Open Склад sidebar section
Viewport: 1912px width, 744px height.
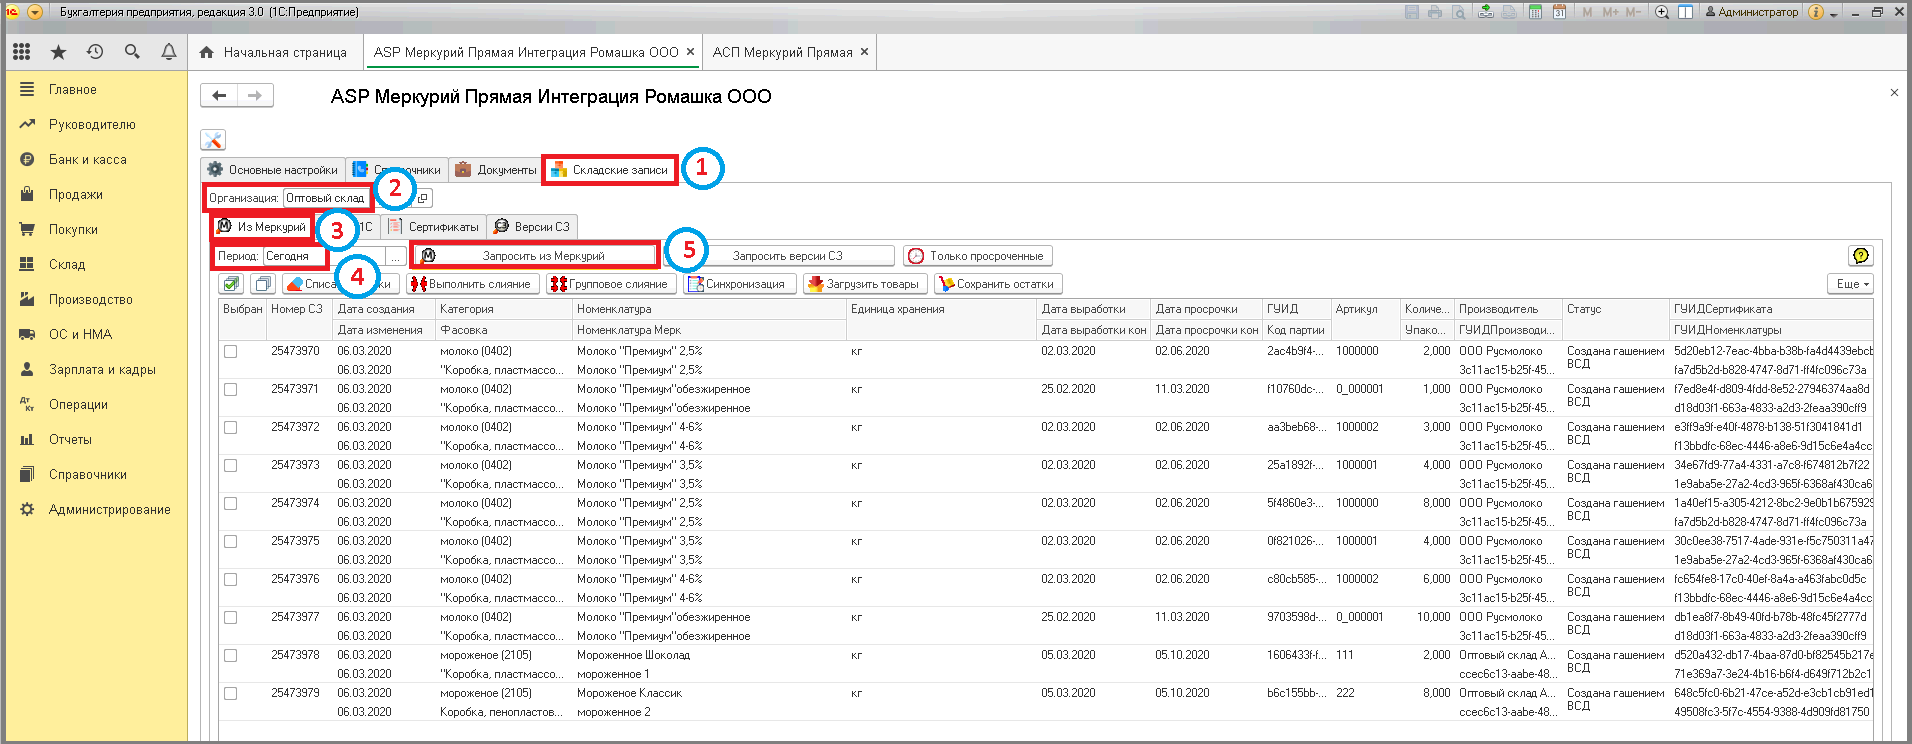point(67,264)
